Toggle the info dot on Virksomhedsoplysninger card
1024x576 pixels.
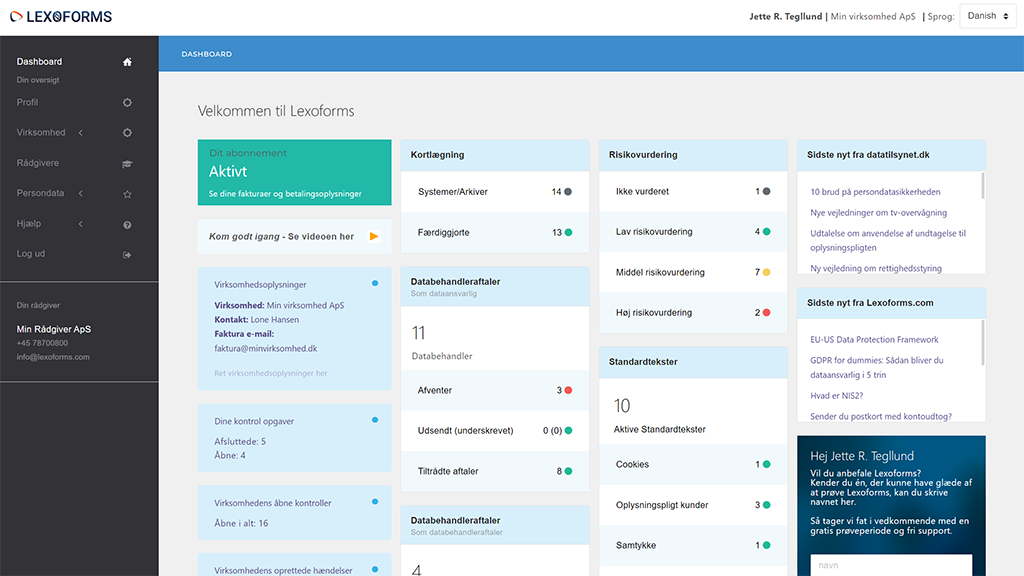376,284
